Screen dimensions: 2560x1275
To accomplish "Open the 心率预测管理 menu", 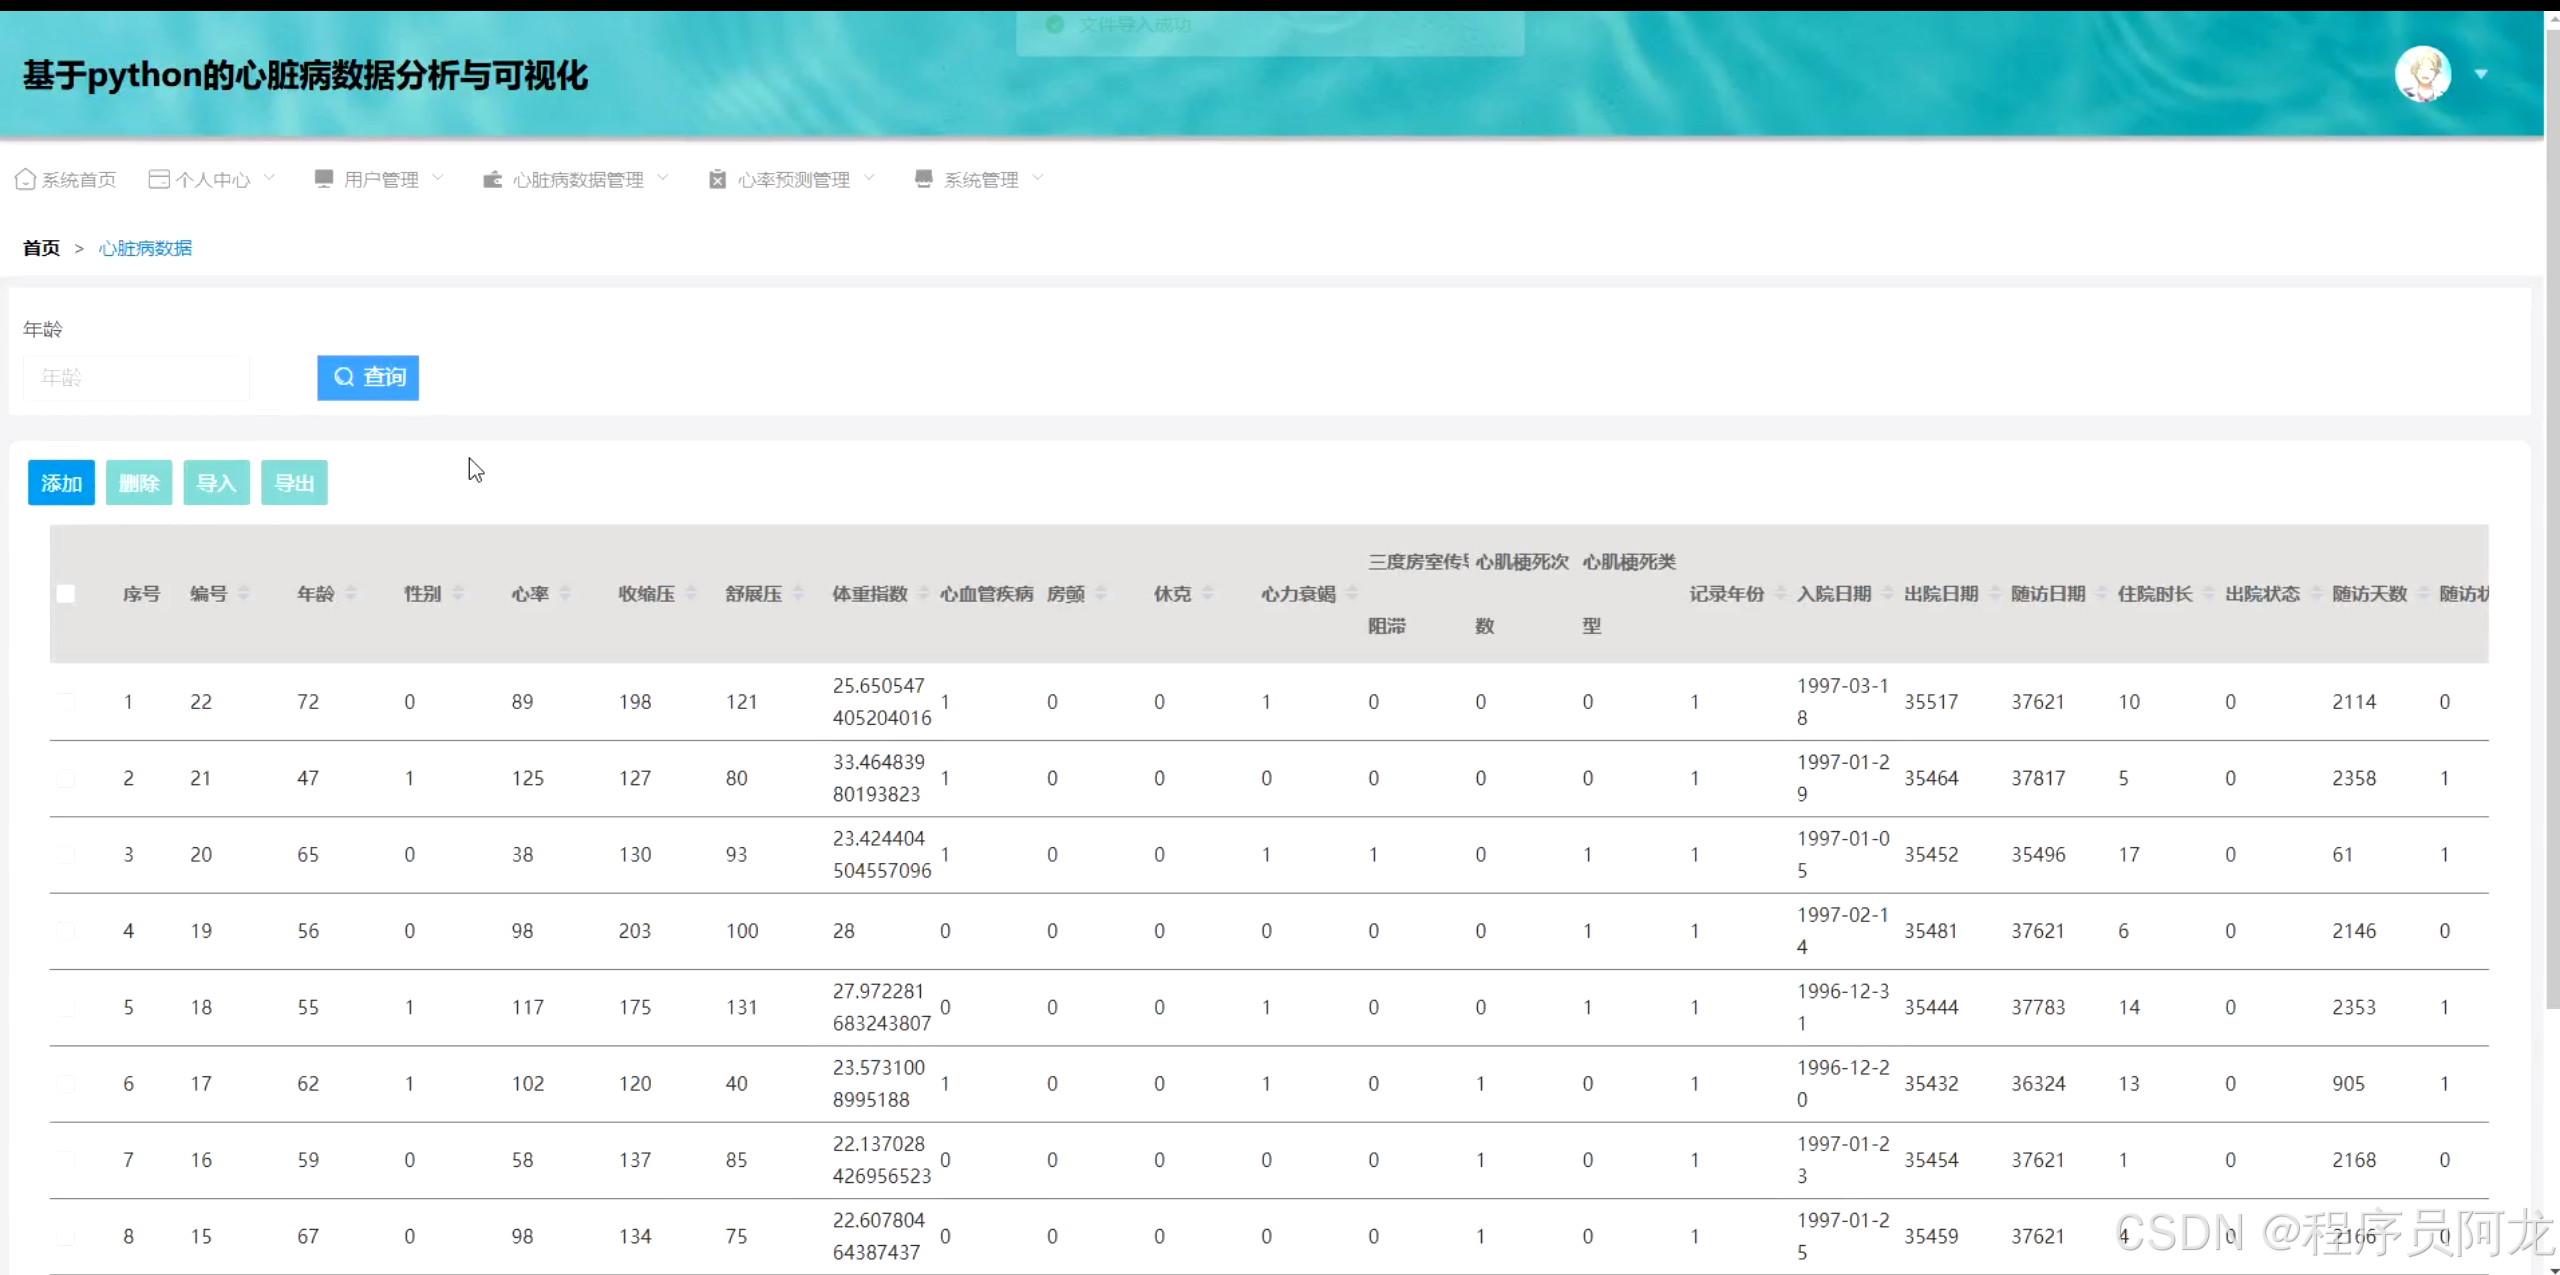I will tap(793, 179).
